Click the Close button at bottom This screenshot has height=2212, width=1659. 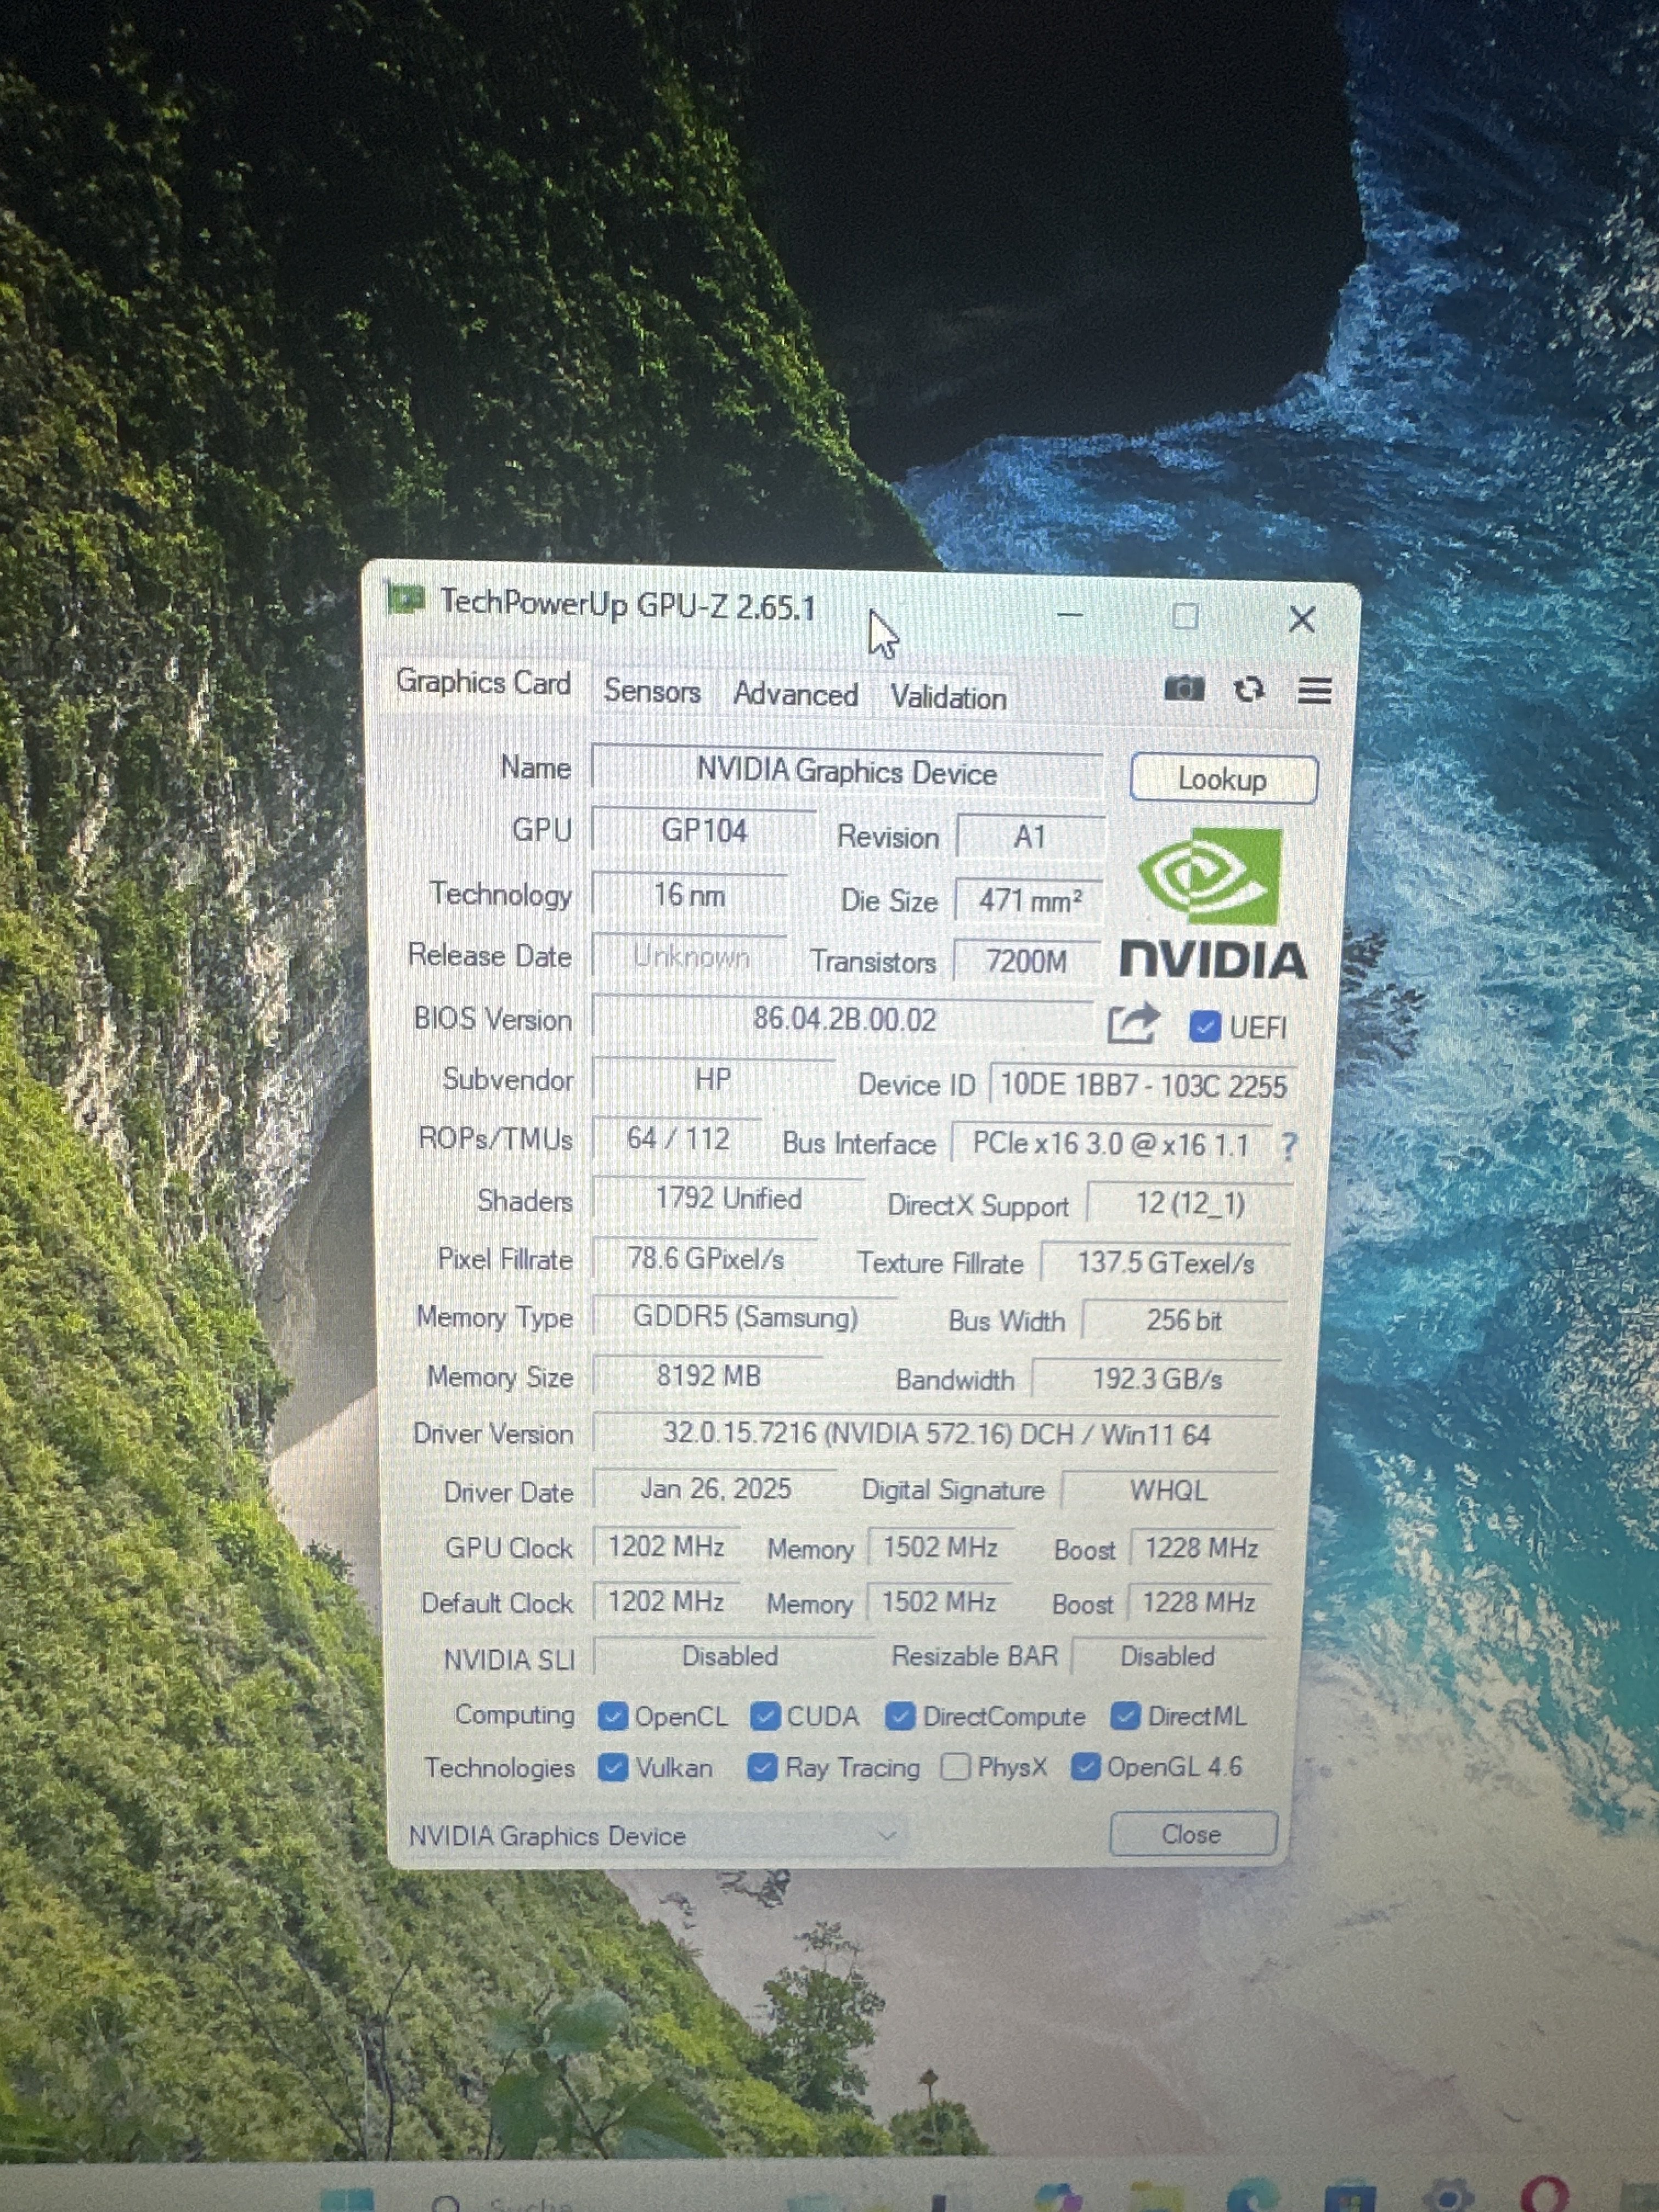[x=1192, y=1834]
